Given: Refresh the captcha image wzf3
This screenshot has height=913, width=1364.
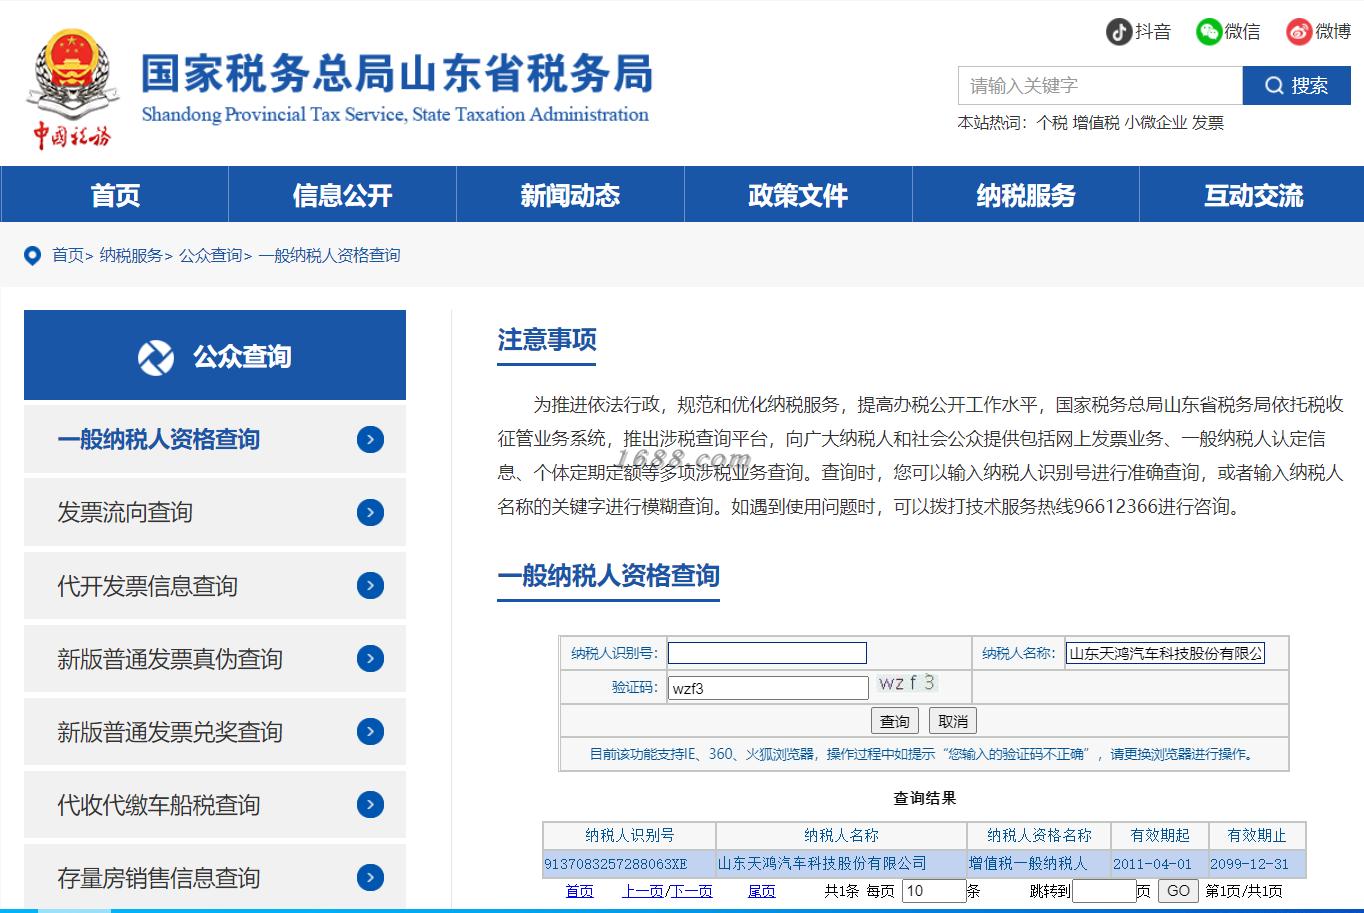Looking at the screenshot, I should pyautogui.click(x=908, y=683).
